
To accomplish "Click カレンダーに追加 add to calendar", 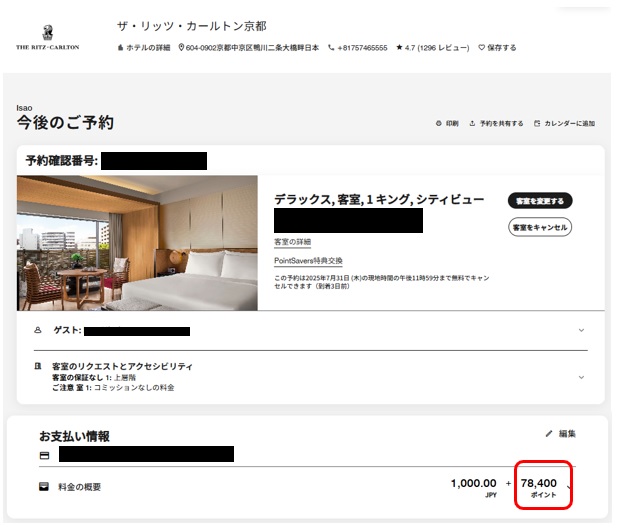I will (x=564, y=124).
